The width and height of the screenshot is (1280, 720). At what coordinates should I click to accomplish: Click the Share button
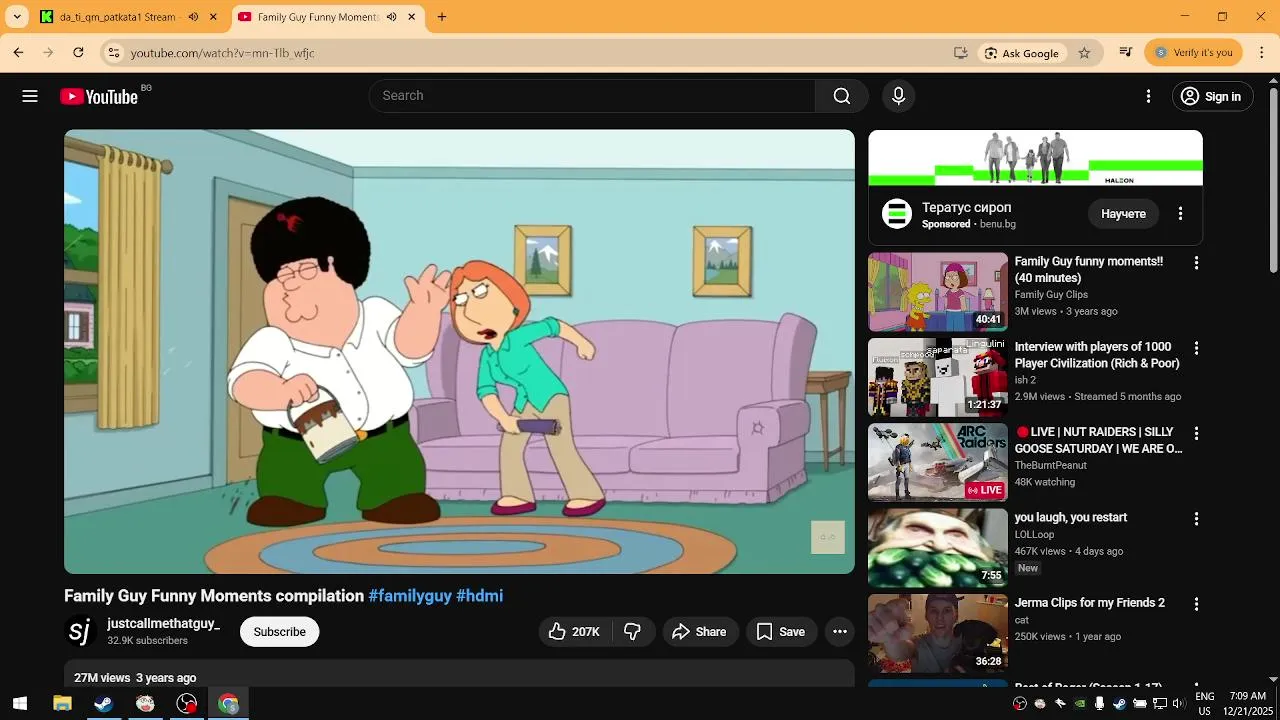pos(699,632)
